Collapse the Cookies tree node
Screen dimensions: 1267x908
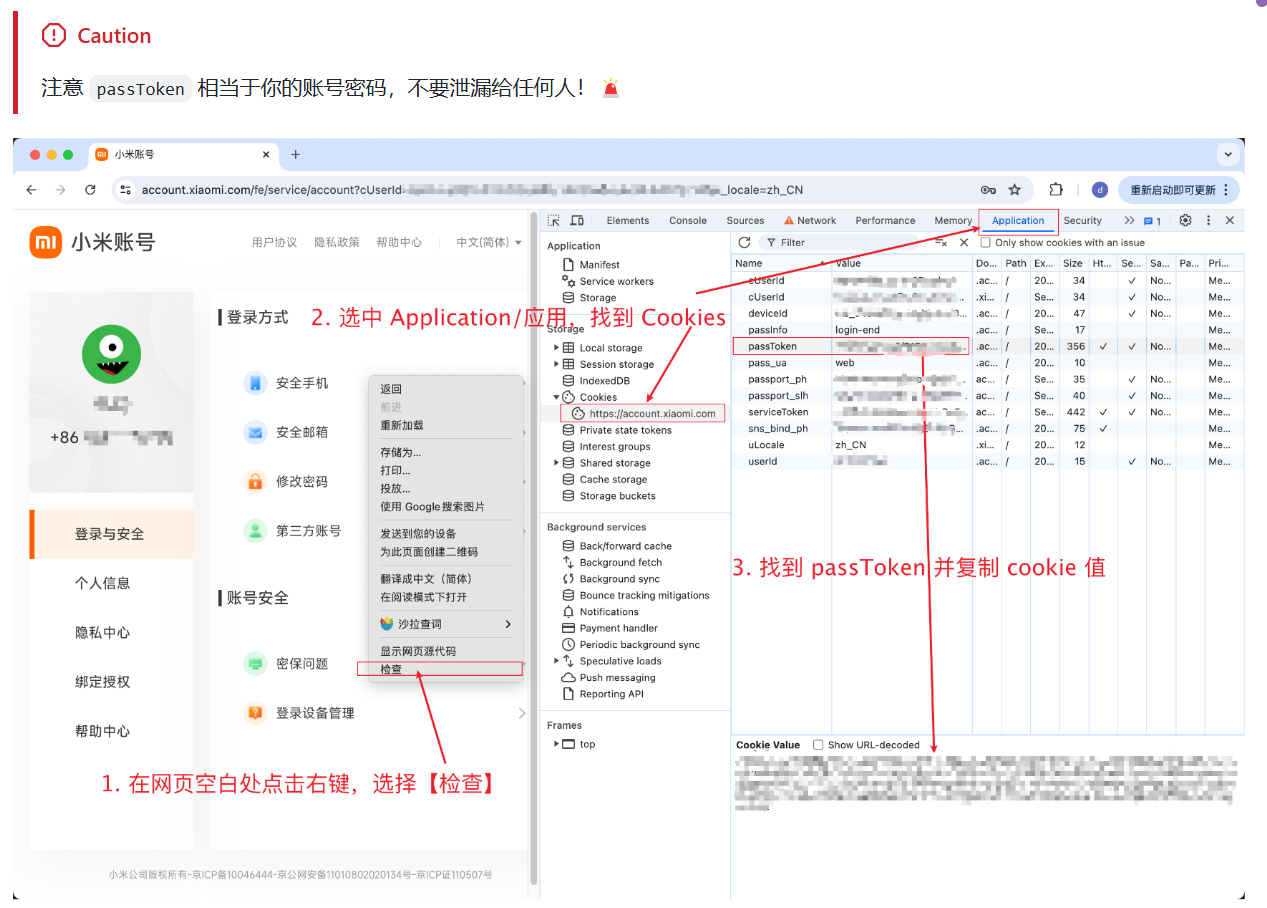557,397
